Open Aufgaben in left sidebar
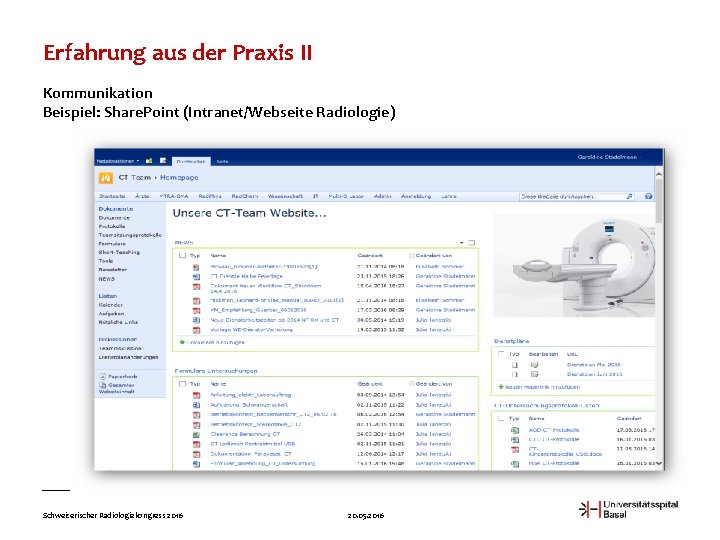The image size is (720, 540). 111,314
